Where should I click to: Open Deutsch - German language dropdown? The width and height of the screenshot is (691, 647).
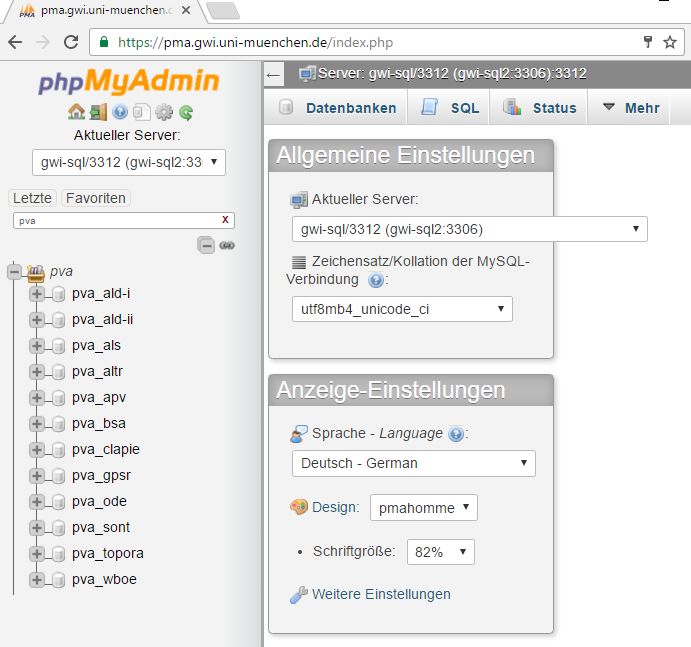point(413,463)
